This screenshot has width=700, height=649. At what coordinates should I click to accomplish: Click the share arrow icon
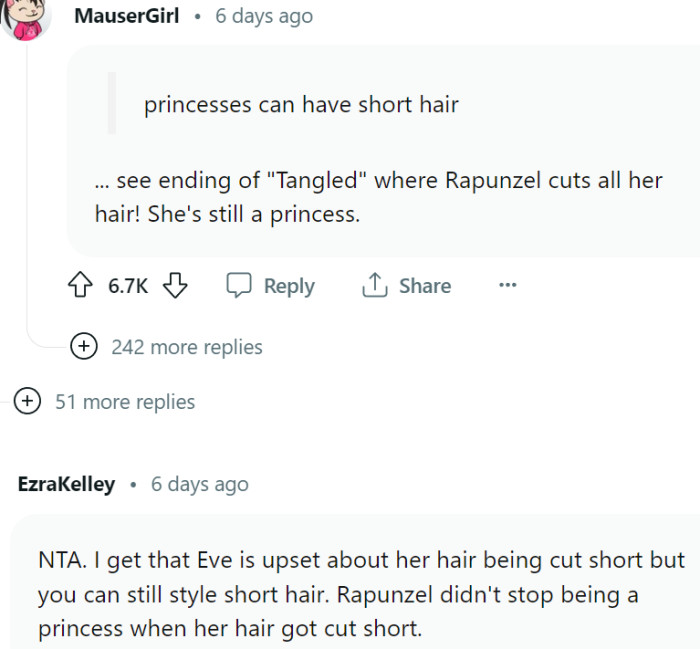tap(373, 286)
